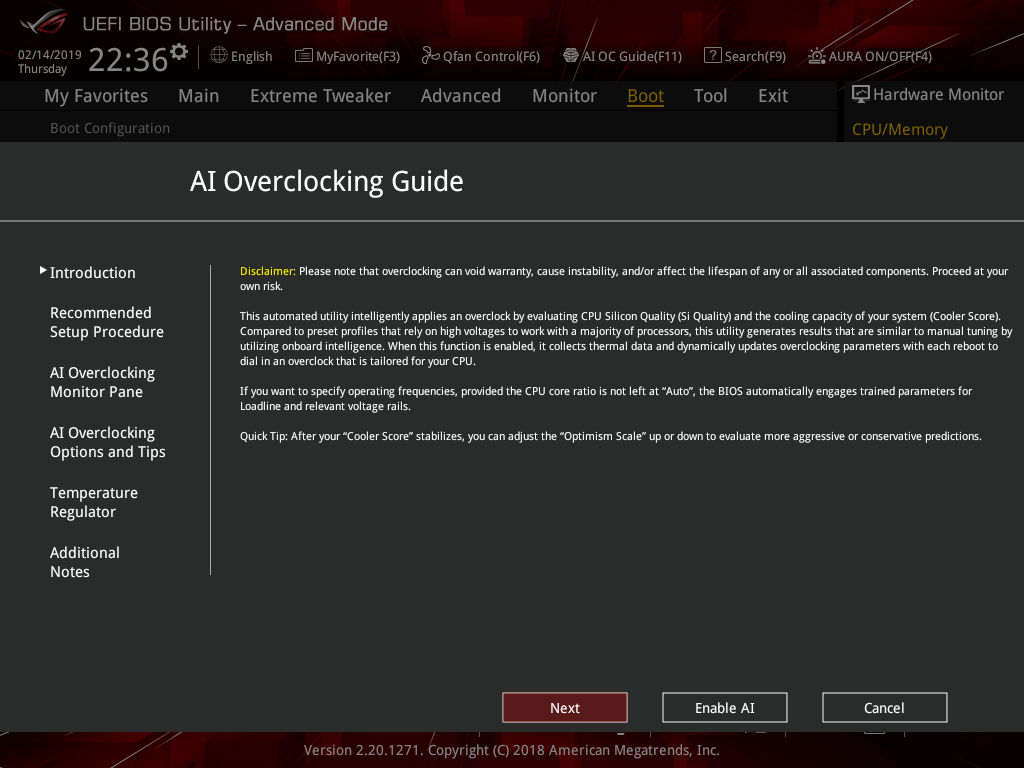Click the Next button

click(565, 707)
